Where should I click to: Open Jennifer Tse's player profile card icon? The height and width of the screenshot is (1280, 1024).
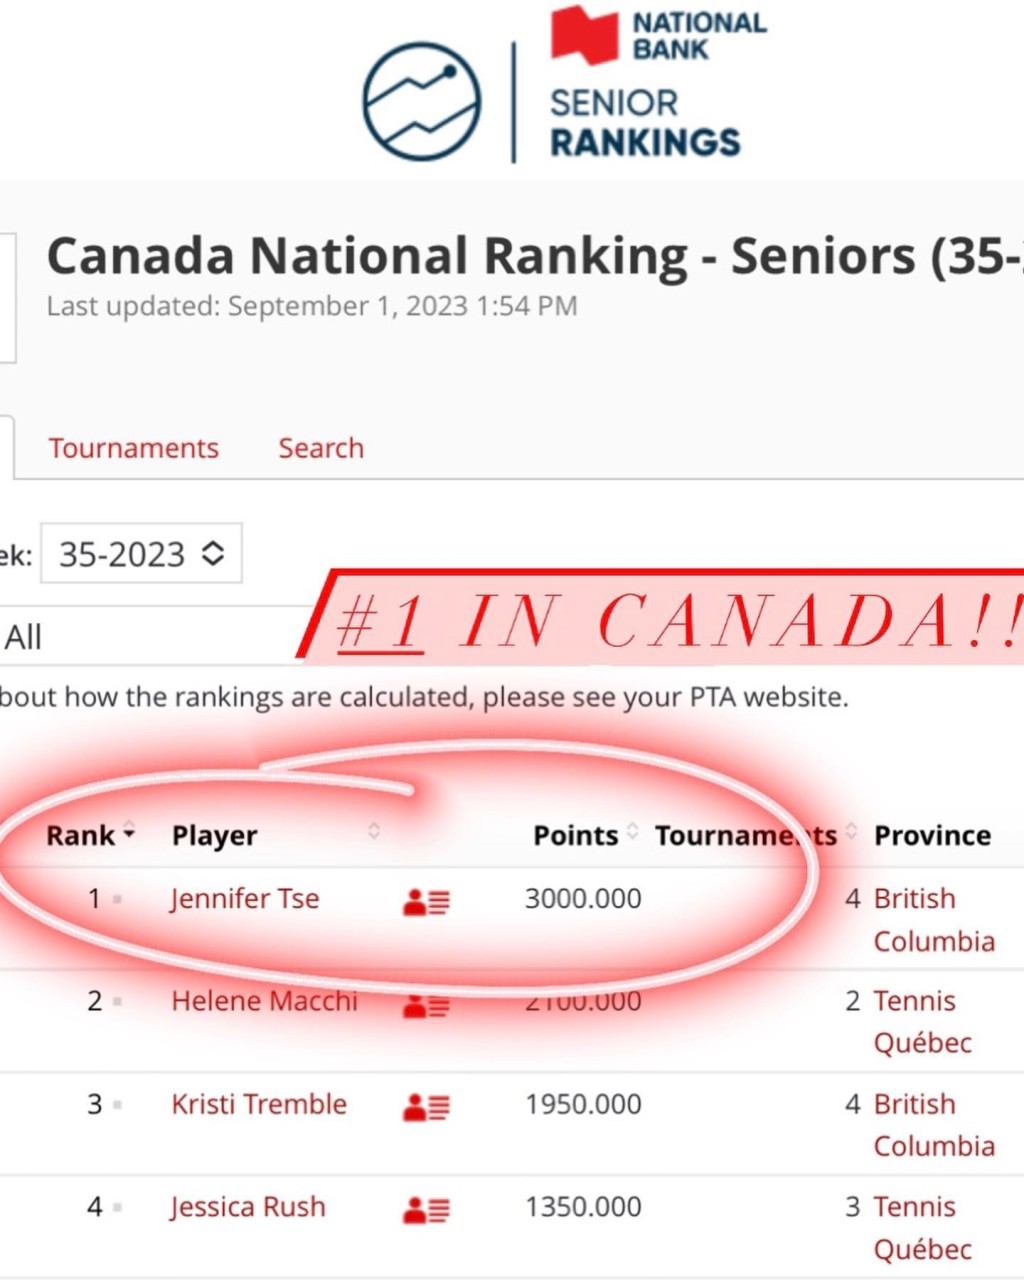[427, 902]
